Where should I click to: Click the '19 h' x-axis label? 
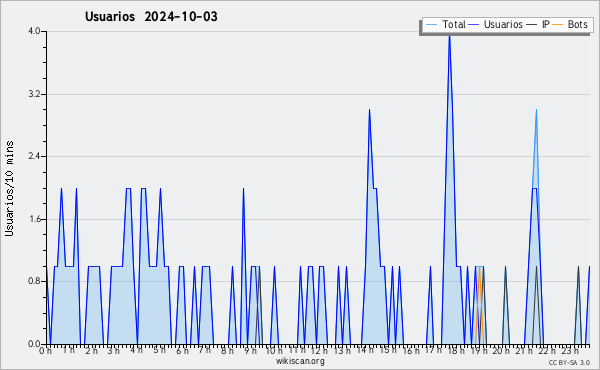click(479, 350)
